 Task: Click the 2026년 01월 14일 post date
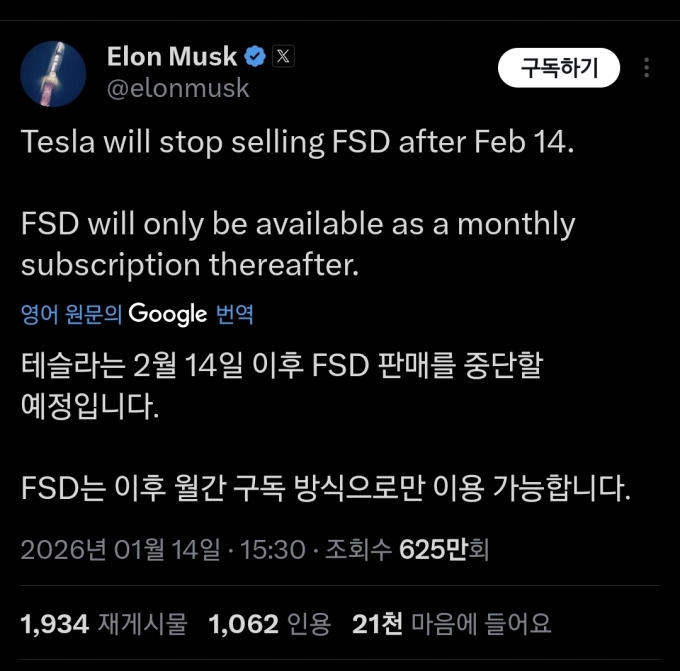(x=120, y=549)
